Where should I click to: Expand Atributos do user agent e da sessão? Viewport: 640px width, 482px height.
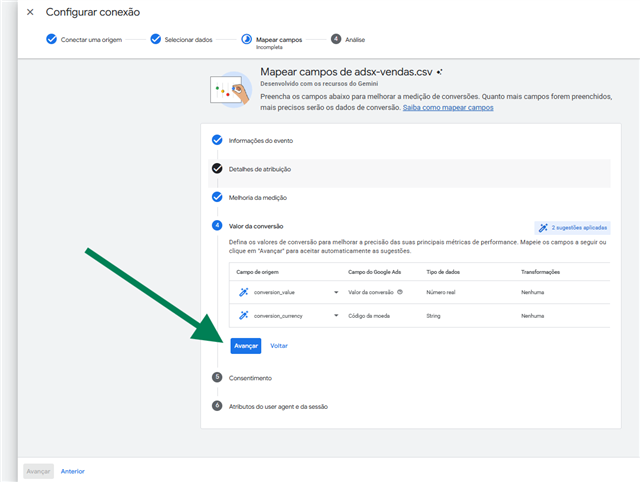click(x=278, y=407)
